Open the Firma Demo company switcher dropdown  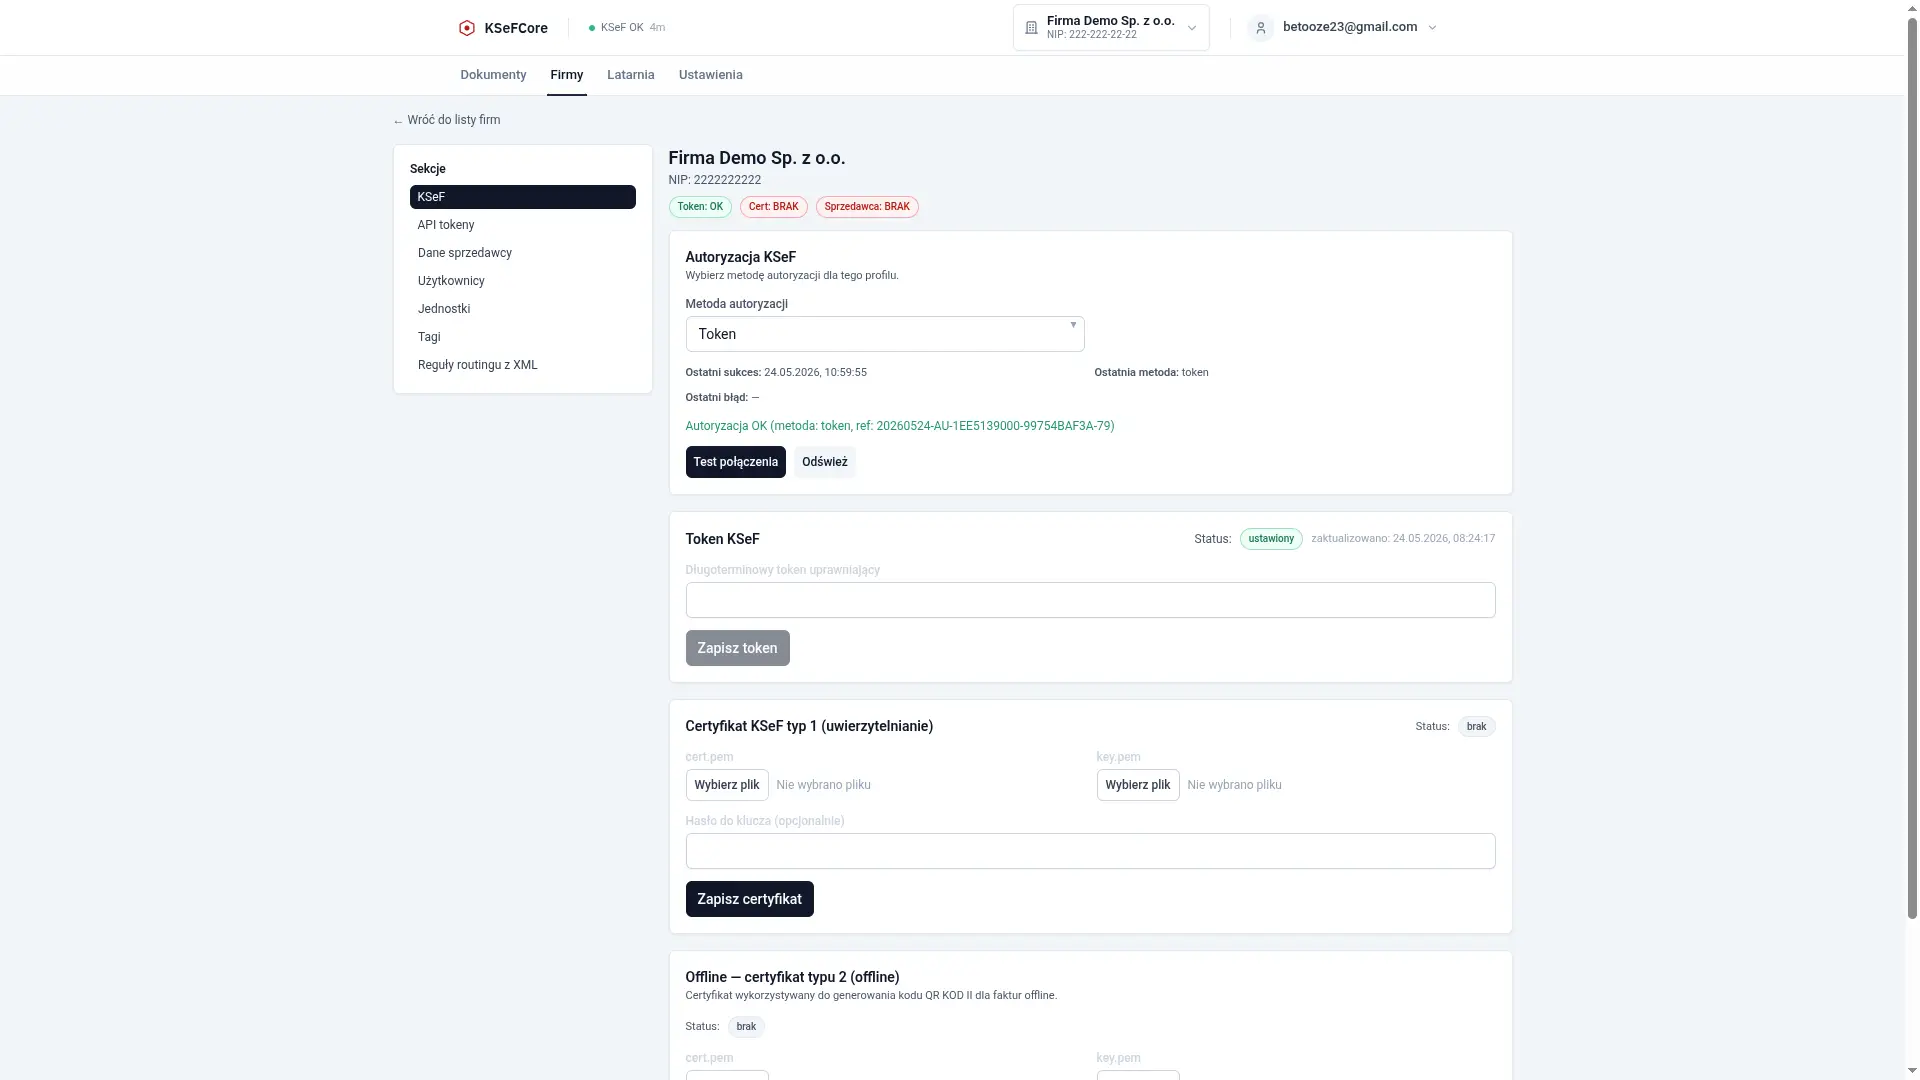pyautogui.click(x=1111, y=28)
